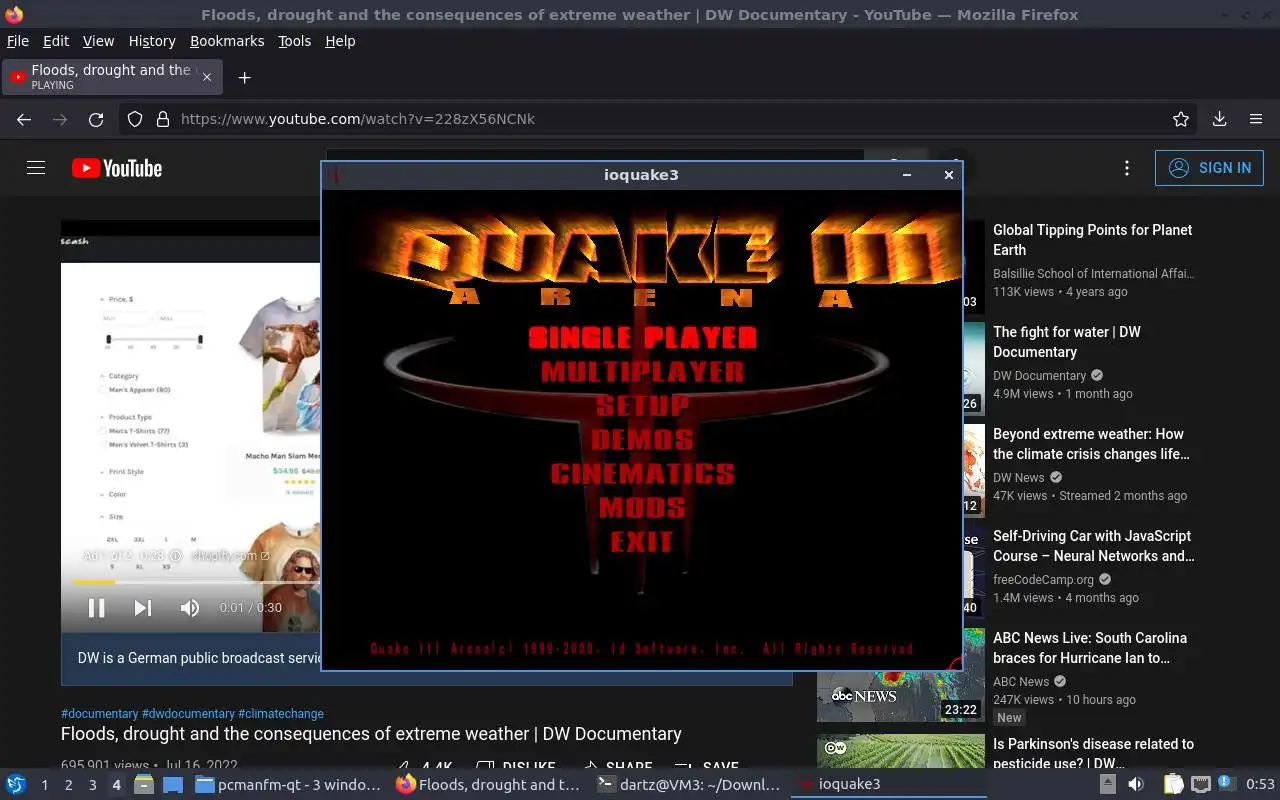Choose MULTIPLAYER in Quake III menu
The image size is (1280, 800).
(x=642, y=371)
